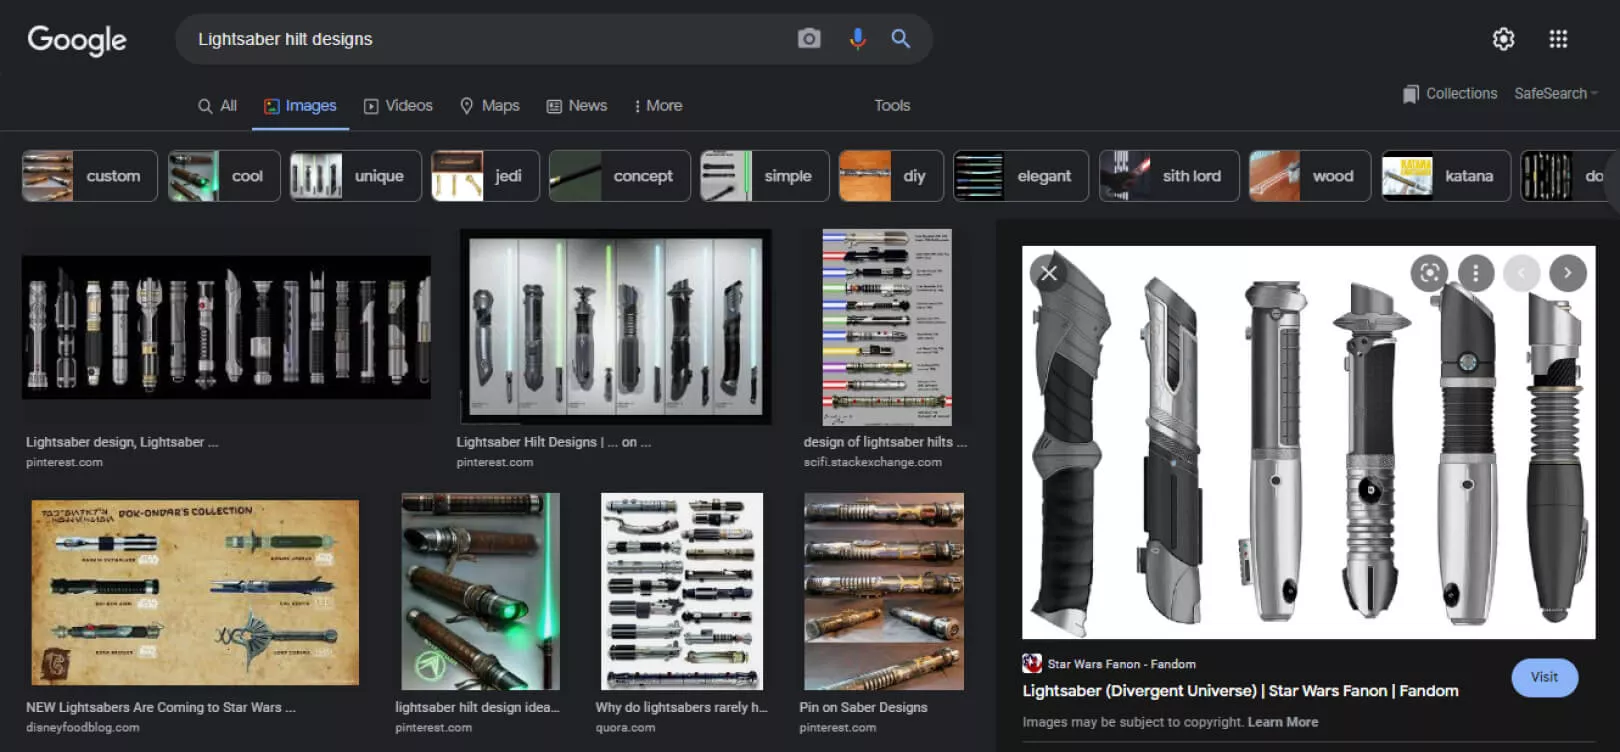
Task: Open the Tools filter options
Action: pyautogui.click(x=892, y=106)
